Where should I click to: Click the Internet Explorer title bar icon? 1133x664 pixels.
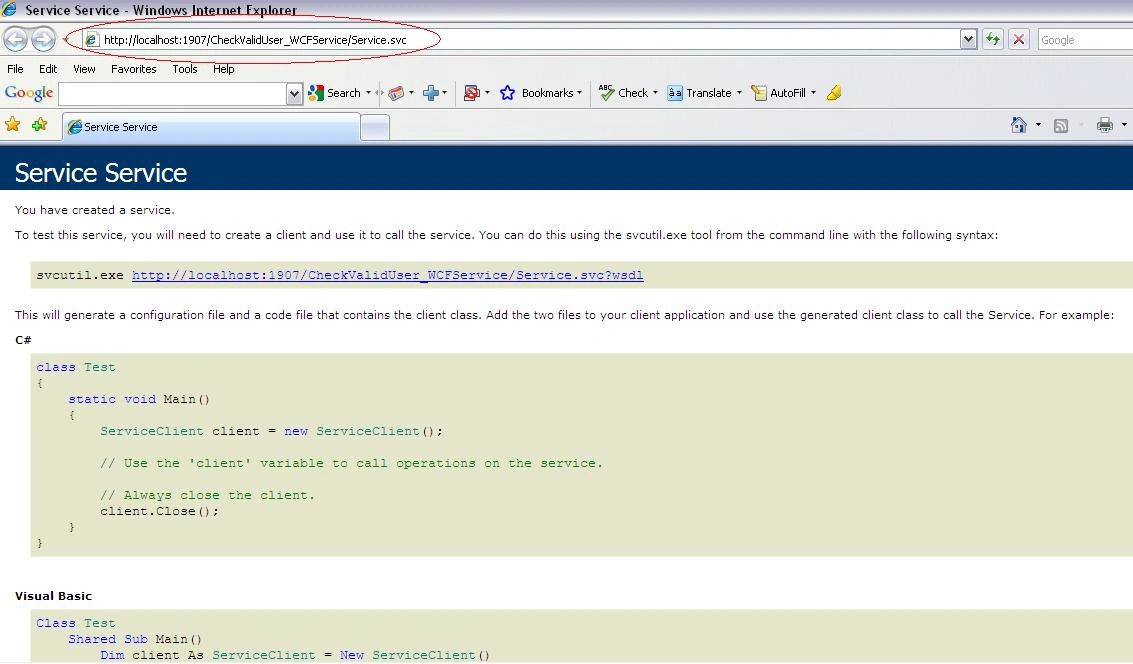pyautogui.click(x=9, y=9)
